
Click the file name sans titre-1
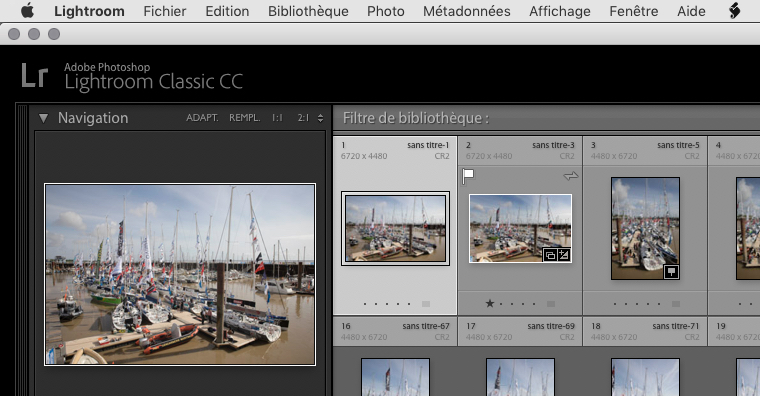[428, 145]
